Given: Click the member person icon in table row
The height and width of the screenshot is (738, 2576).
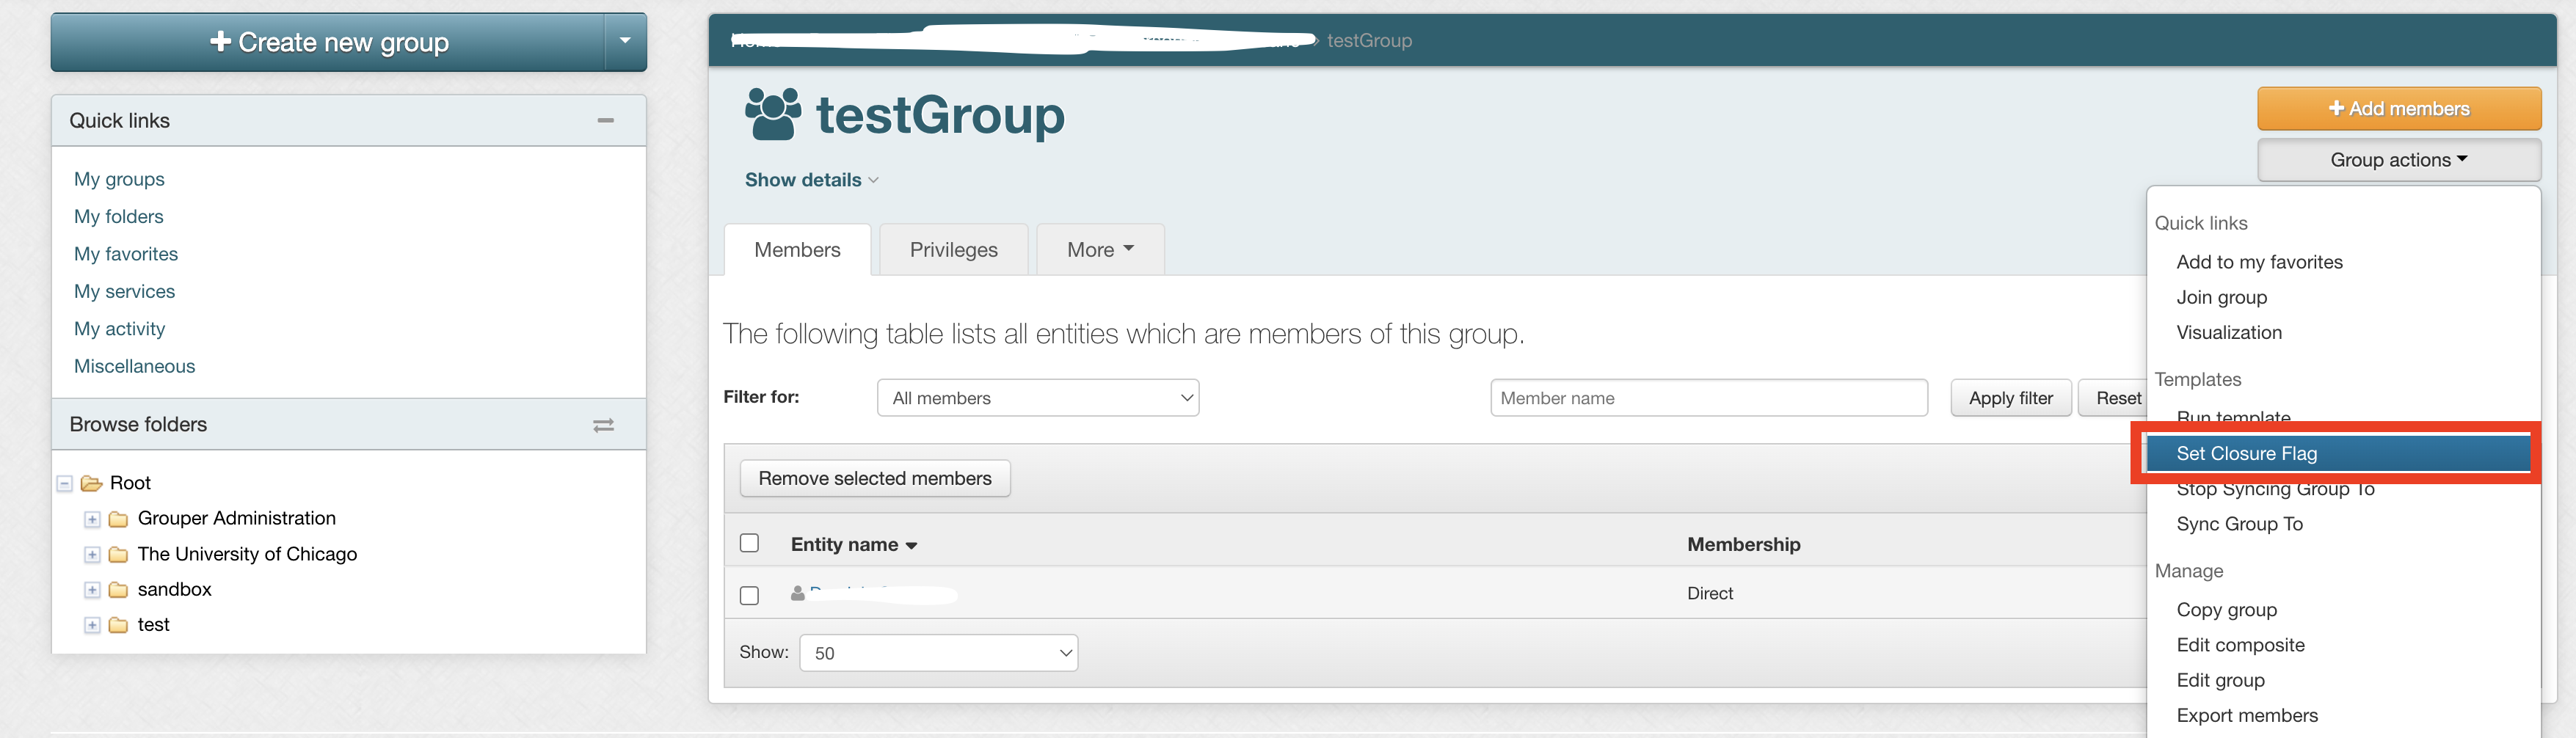Looking at the screenshot, I should pyautogui.click(x=797, y=594).
